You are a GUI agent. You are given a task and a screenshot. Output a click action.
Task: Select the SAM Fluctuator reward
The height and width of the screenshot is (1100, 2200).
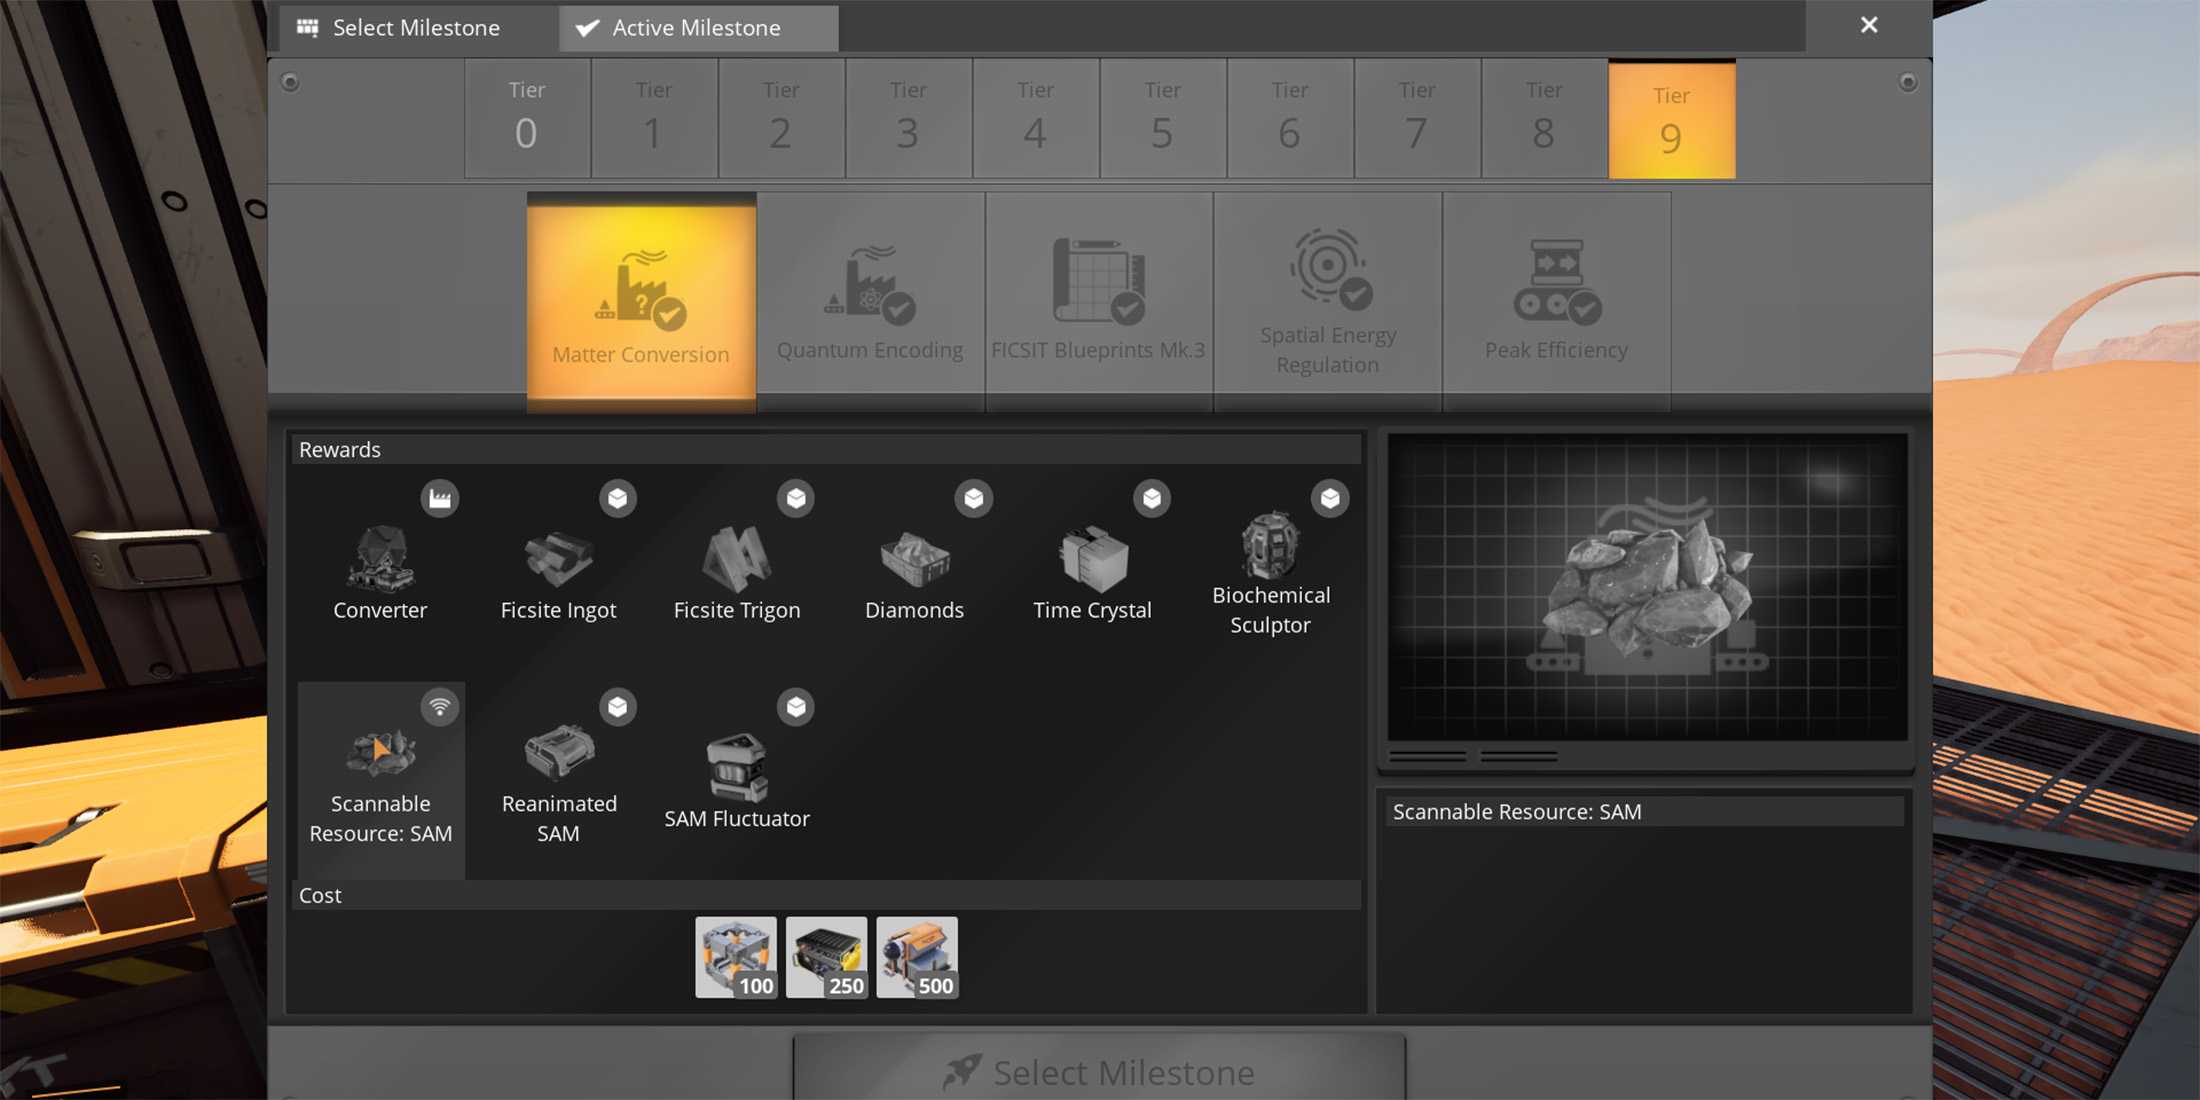pos(736,780)
